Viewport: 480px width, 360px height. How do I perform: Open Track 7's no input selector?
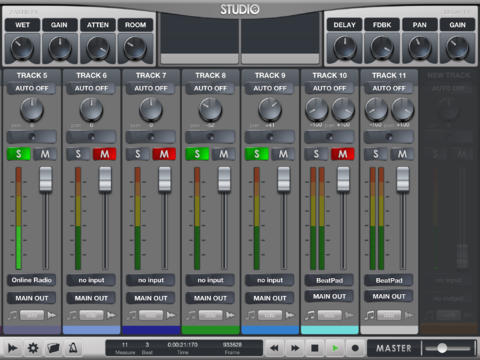(x=151, y=280)
